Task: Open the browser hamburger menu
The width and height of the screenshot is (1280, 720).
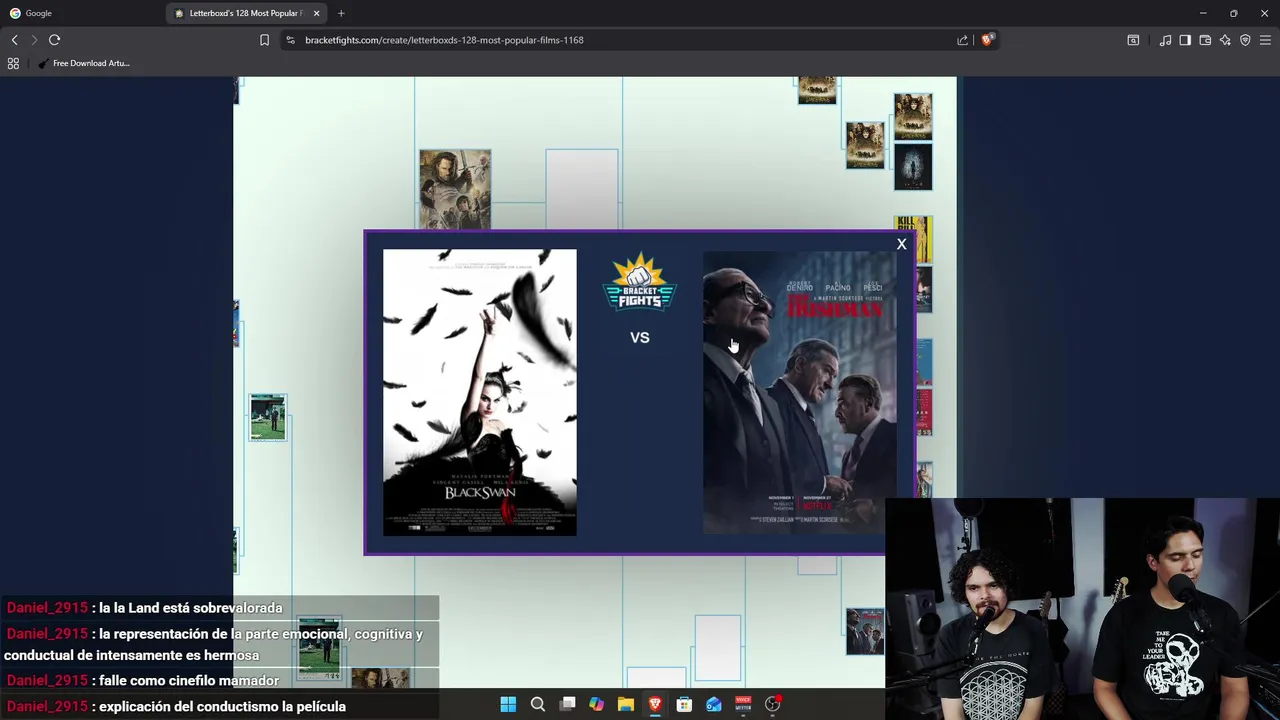Action: pyautogui.click(x=1265, y=40)
